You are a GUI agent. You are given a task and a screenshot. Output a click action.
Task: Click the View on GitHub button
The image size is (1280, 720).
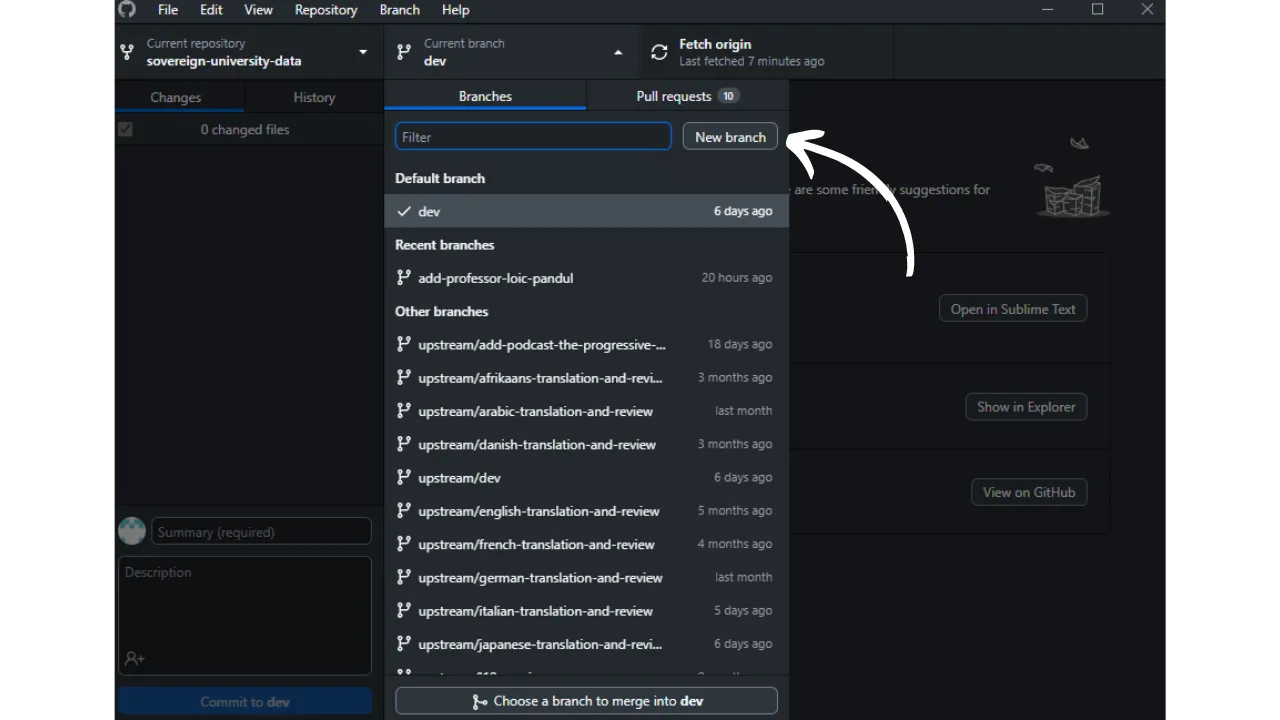[1028, 492]
